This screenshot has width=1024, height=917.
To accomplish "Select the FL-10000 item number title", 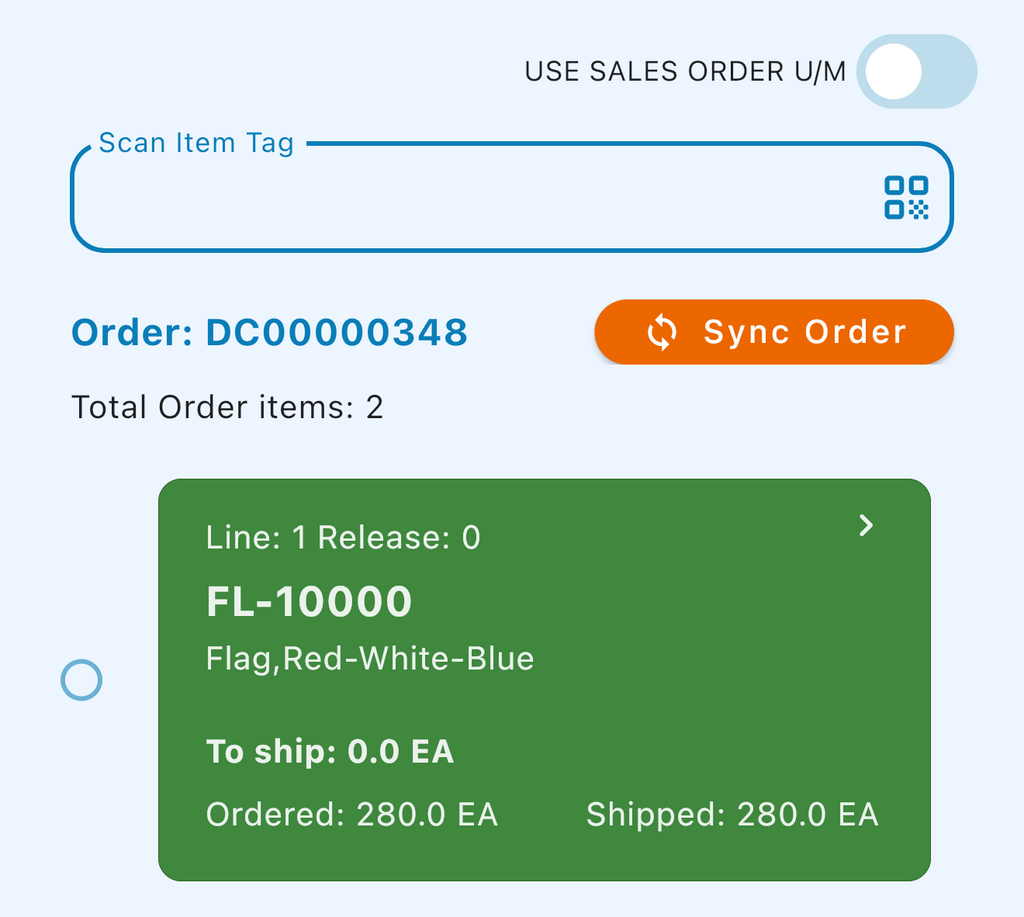I will [309, 601].
